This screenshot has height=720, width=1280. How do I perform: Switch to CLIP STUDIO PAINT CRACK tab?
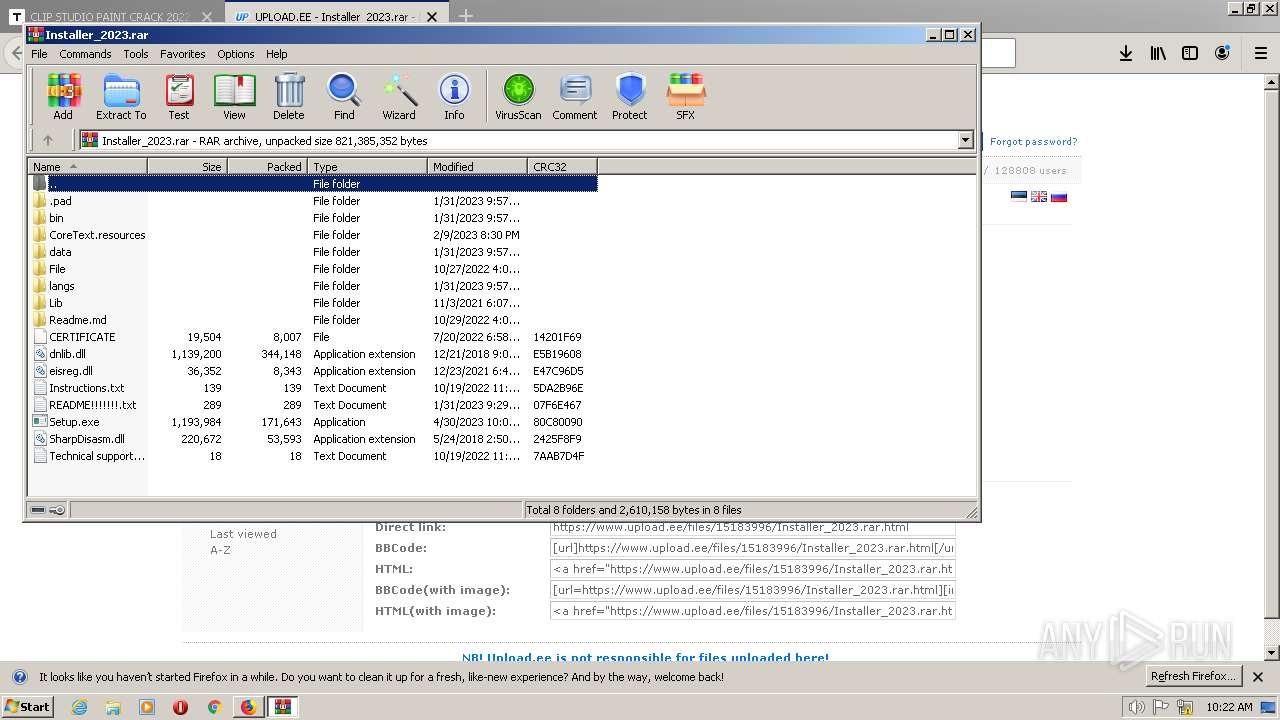coord(112,17)
